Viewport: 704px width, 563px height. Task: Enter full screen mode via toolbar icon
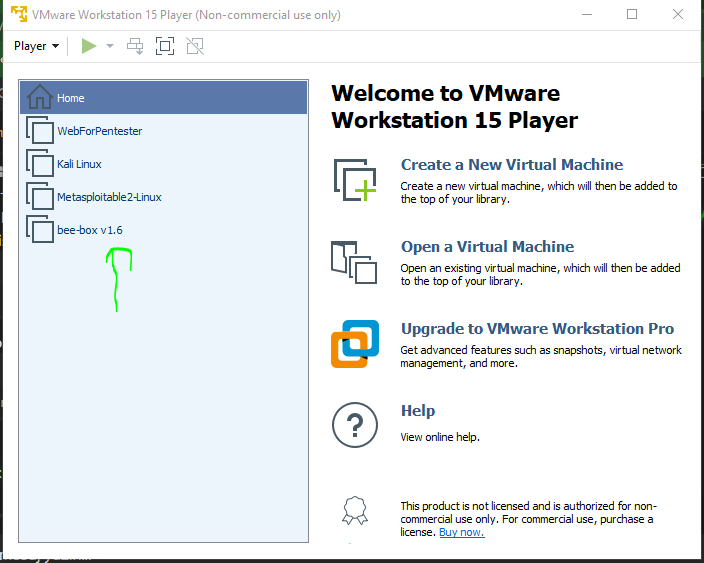(165, 46)
